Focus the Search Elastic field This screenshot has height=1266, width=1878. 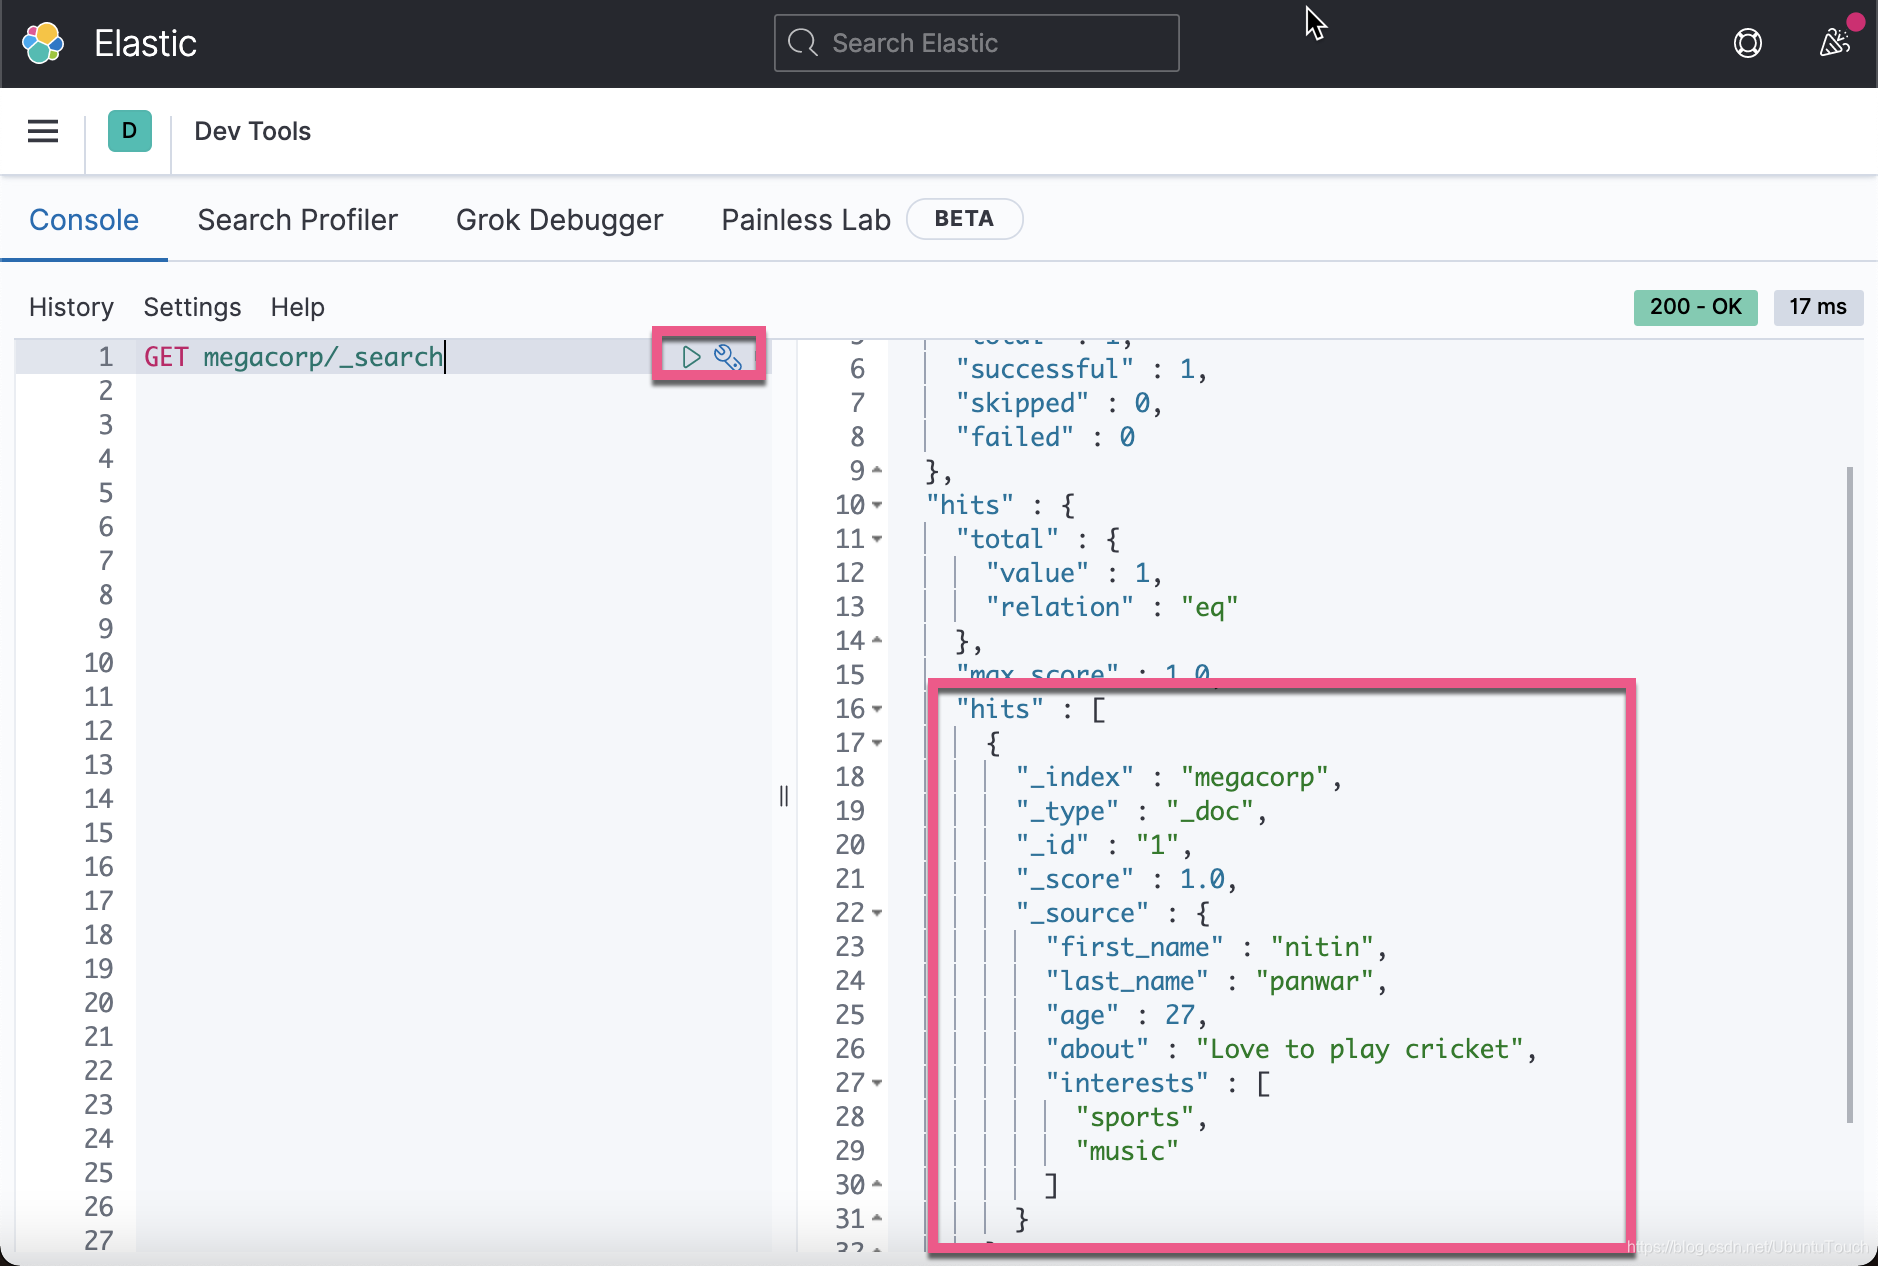976,43
